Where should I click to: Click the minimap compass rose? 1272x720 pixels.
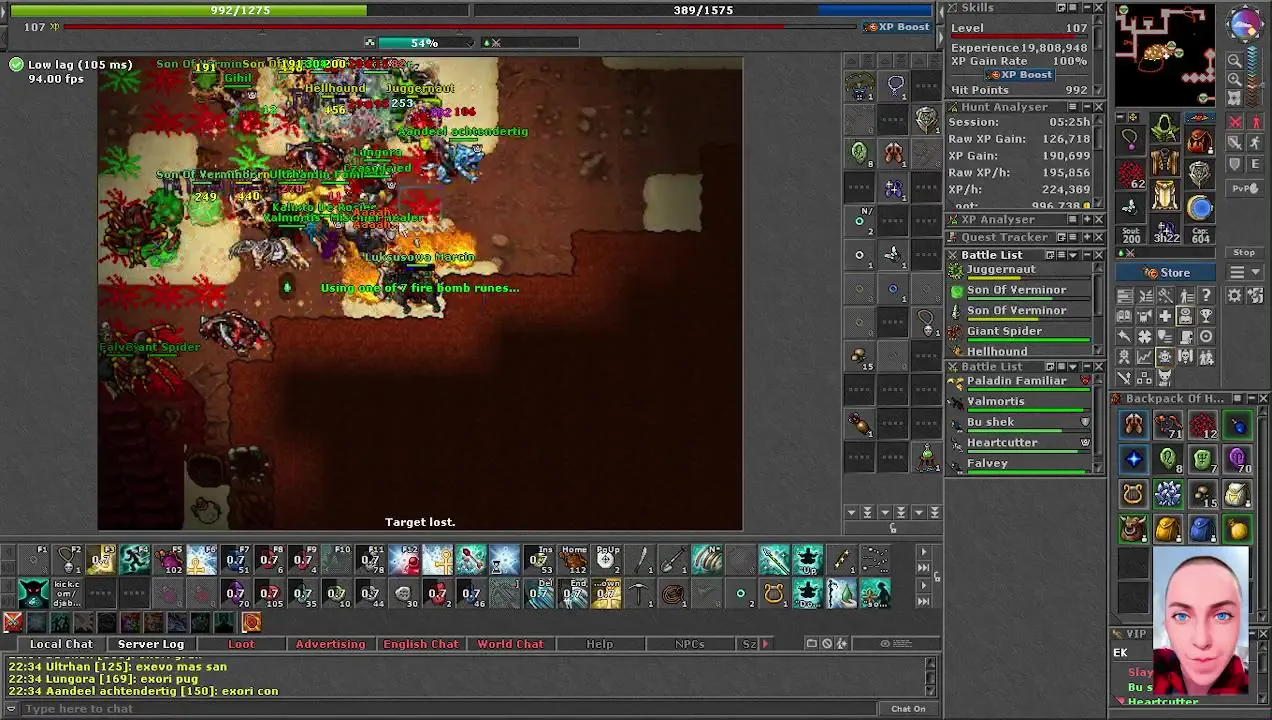click(1245, 24)
